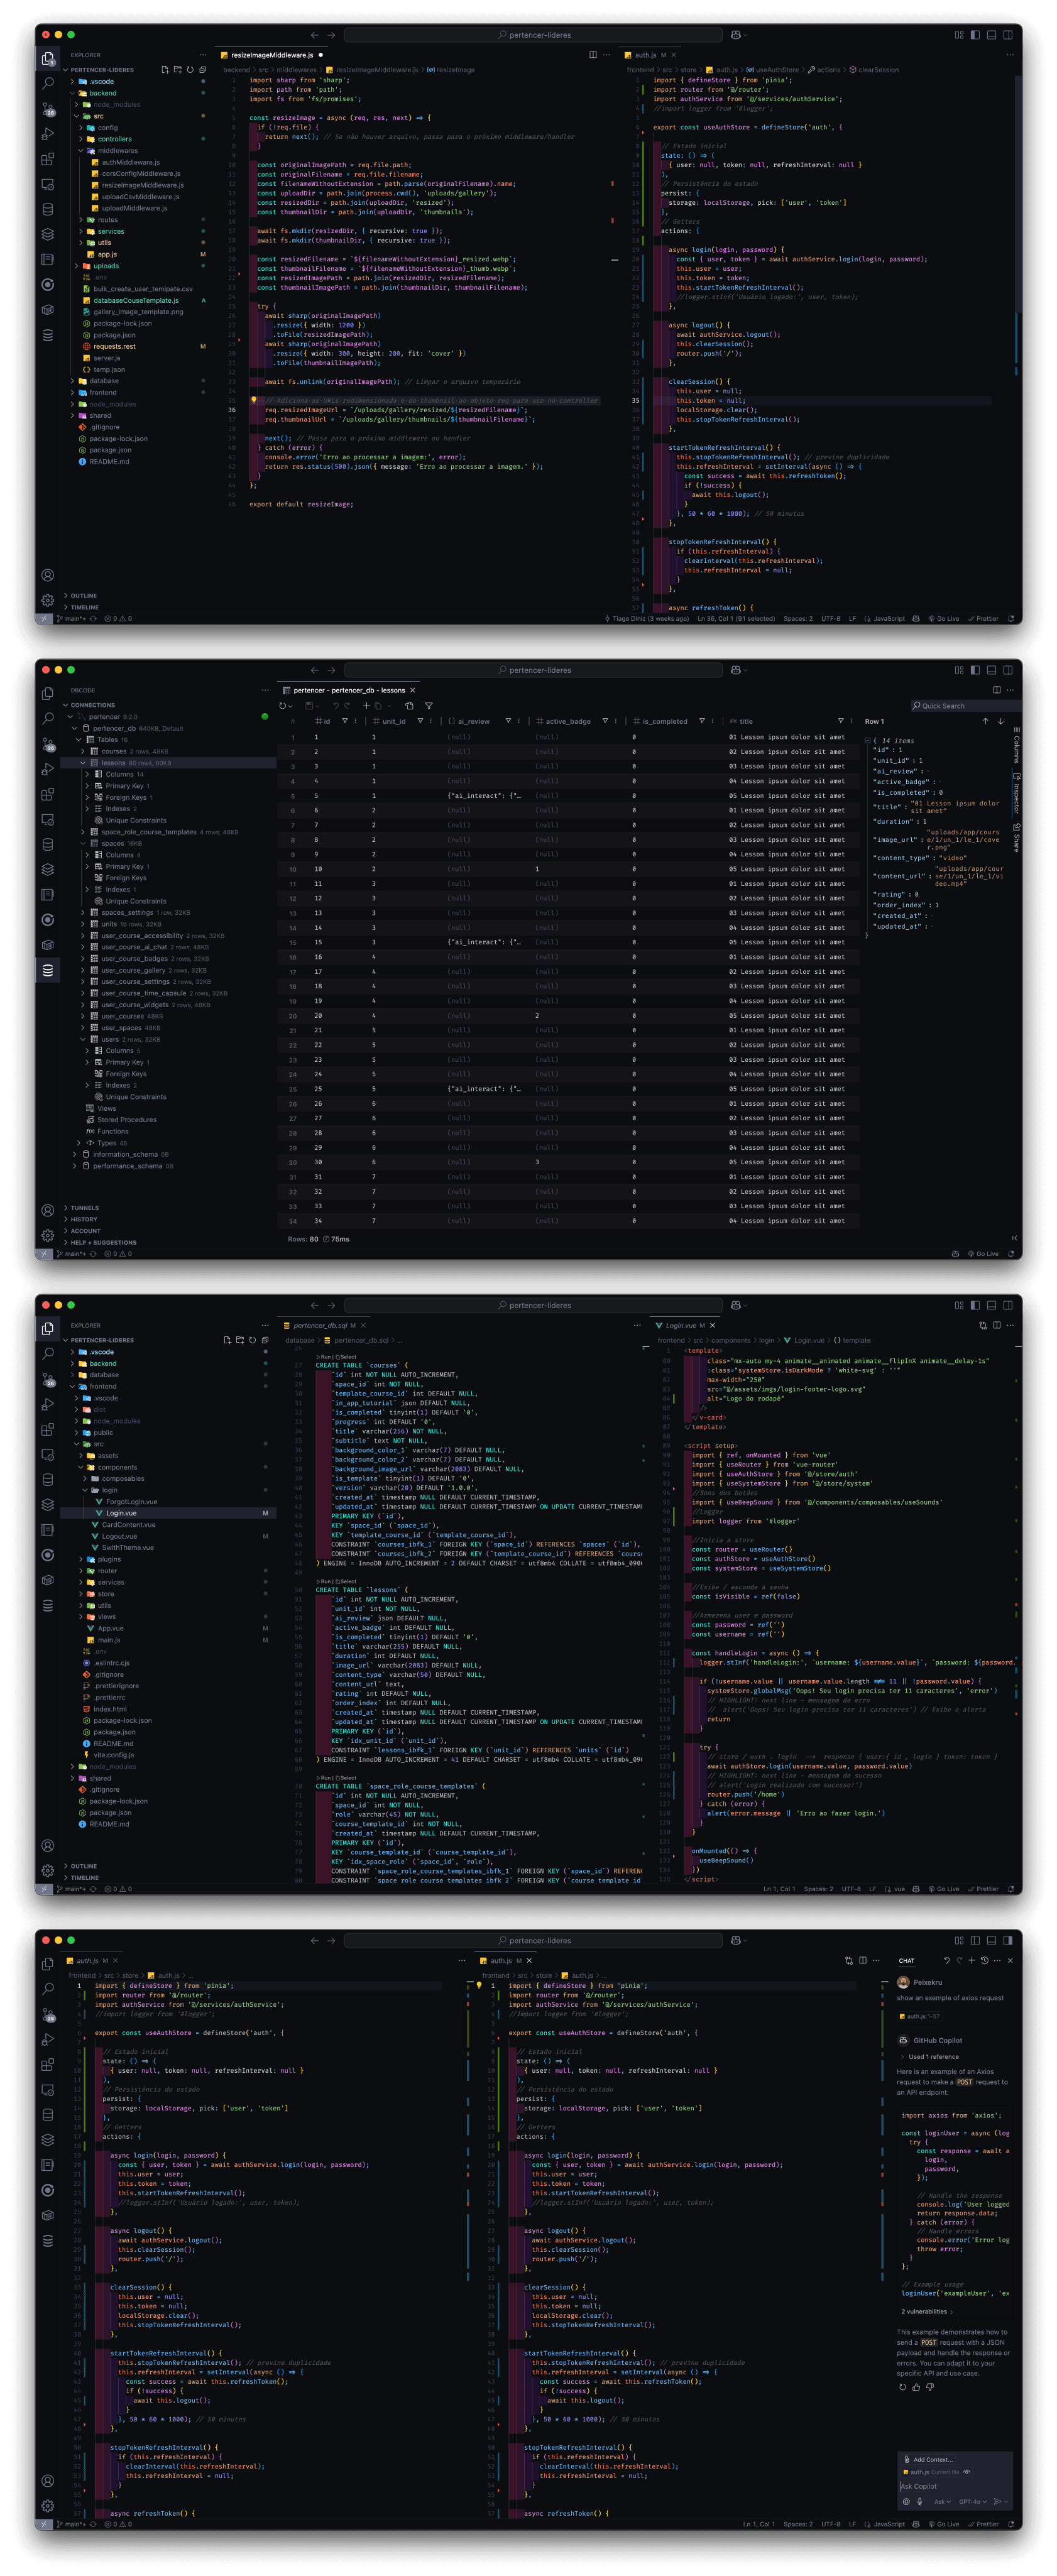This screenshot has width=1057, height=2576.
Task: Click thumbs up on Copilot response
Action: click(916, 2386)
